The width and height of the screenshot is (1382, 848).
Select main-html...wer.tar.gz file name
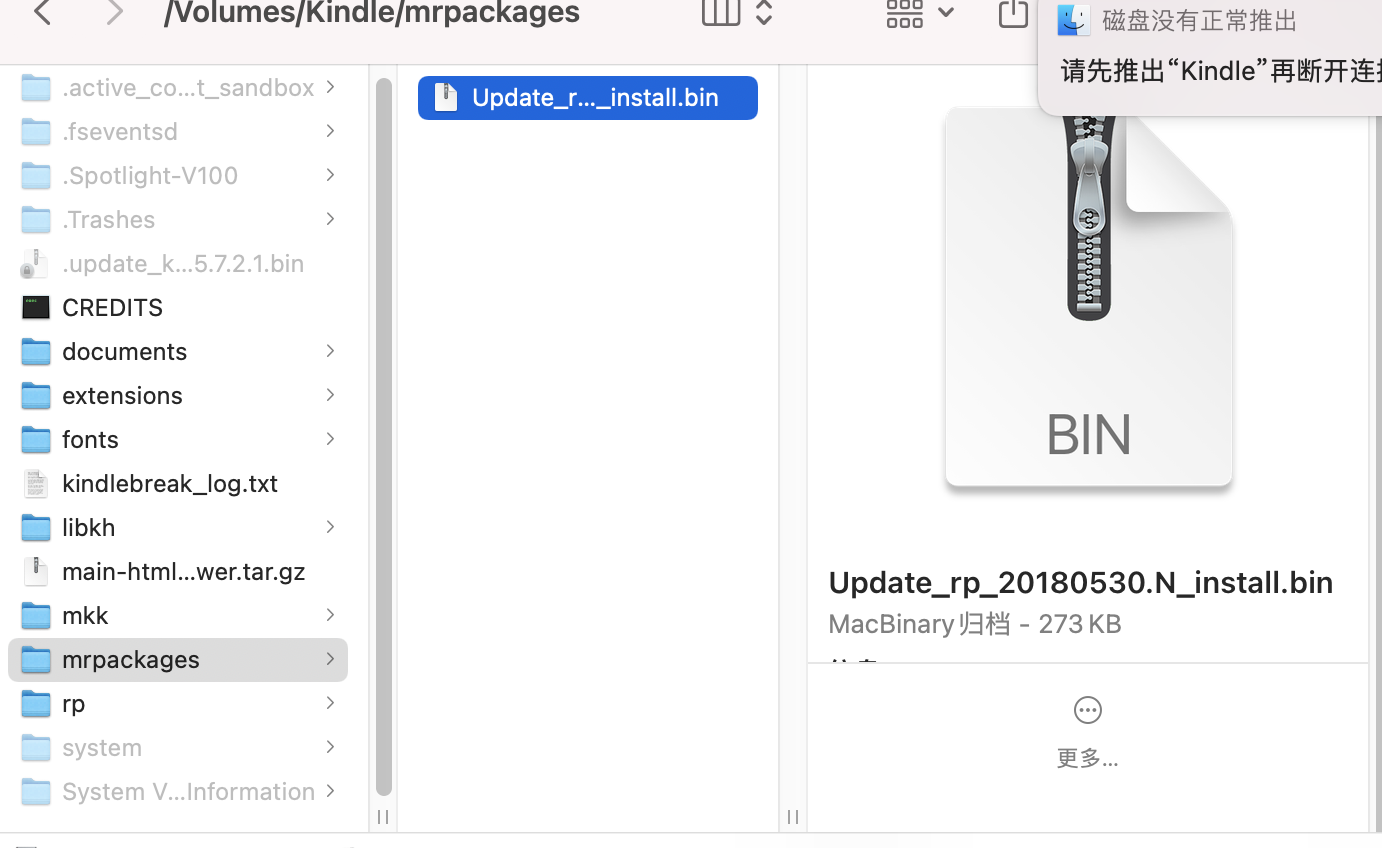(184, 571)
